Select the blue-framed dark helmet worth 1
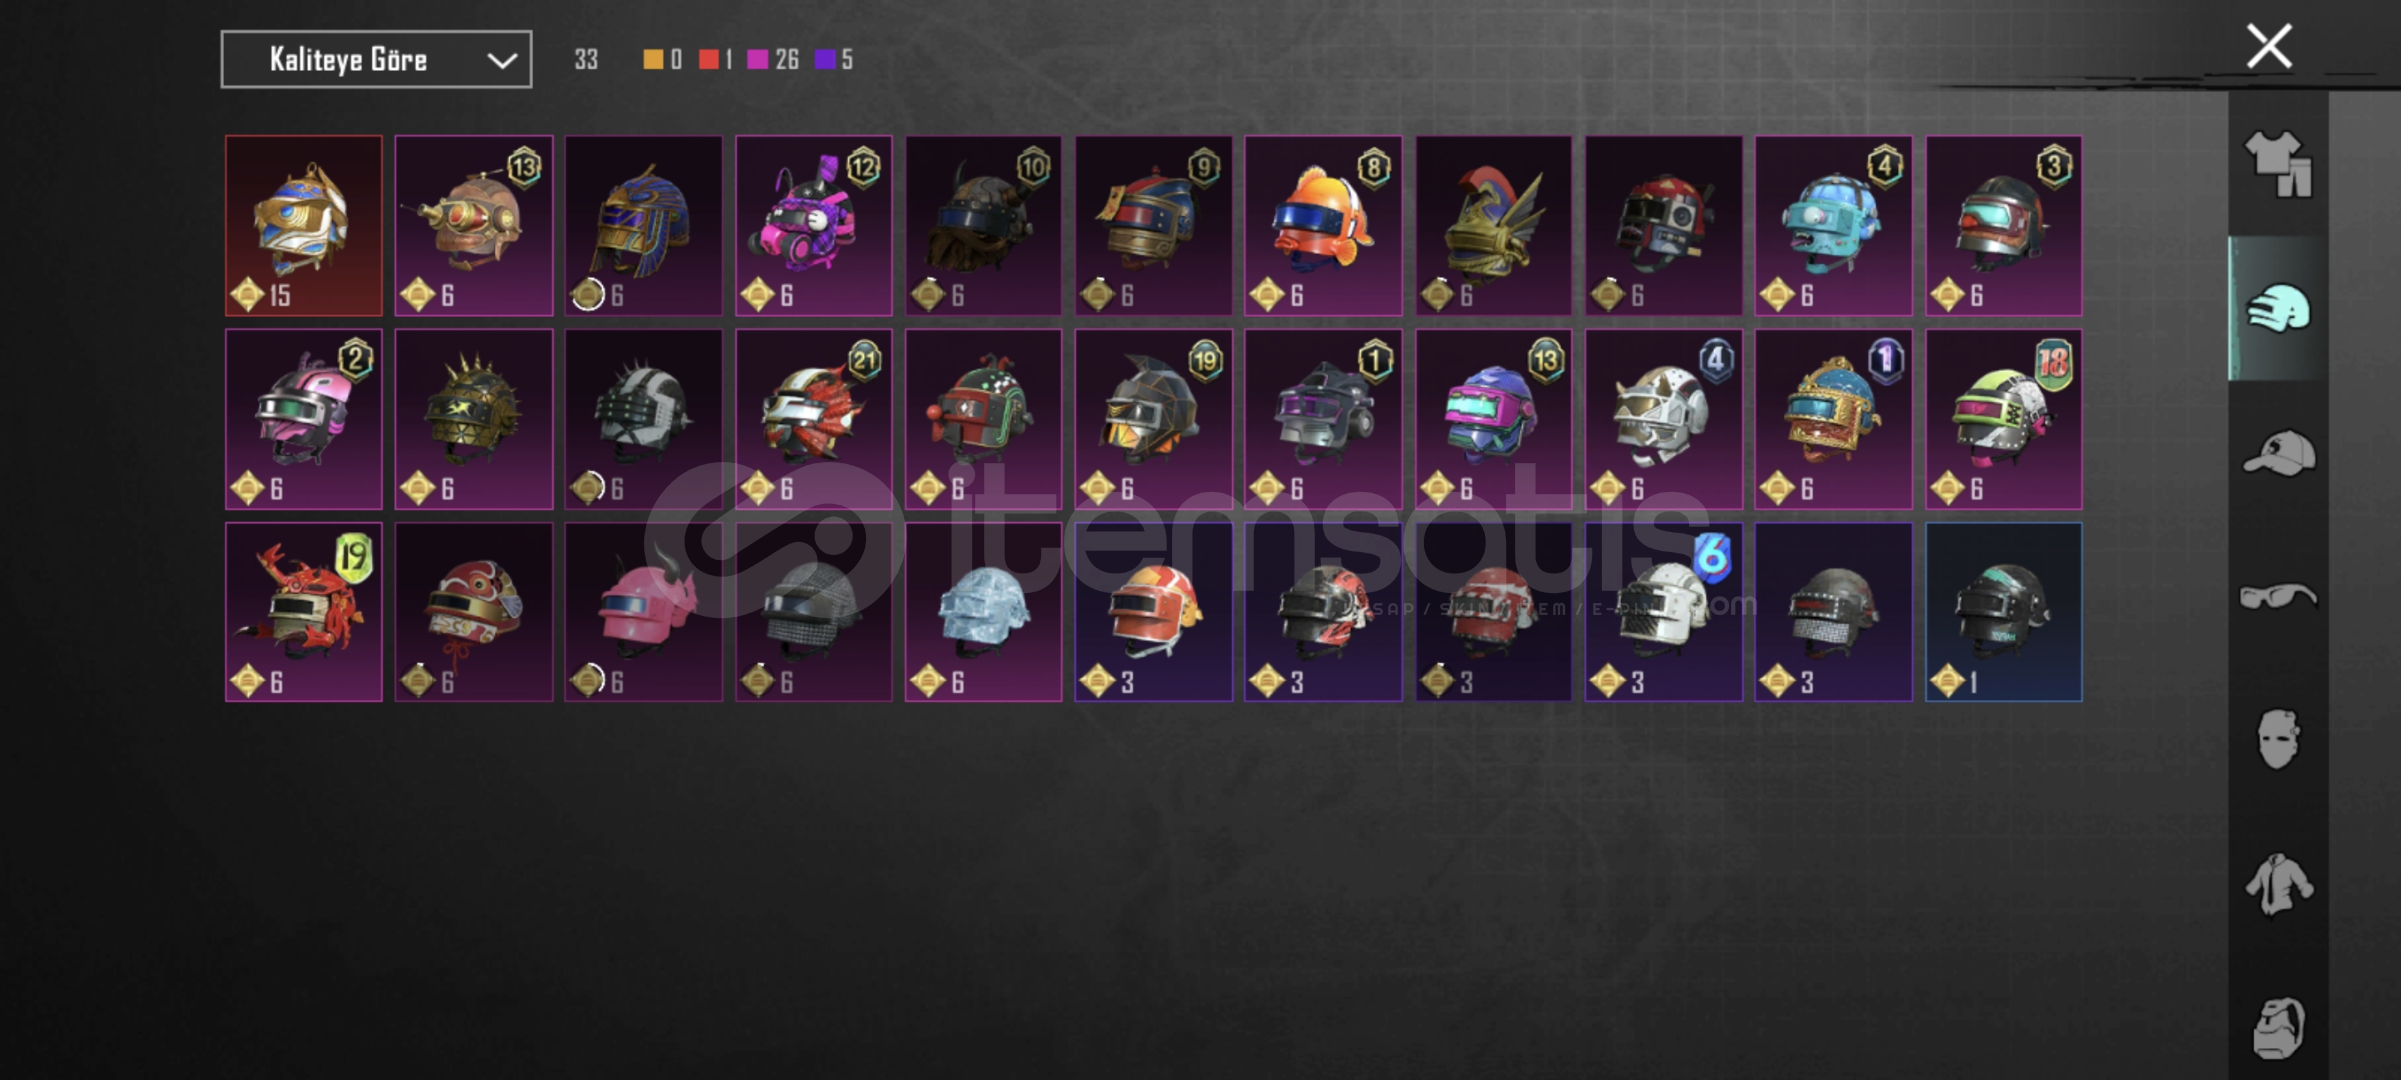The image size is (2401, 1080). 2004,612
